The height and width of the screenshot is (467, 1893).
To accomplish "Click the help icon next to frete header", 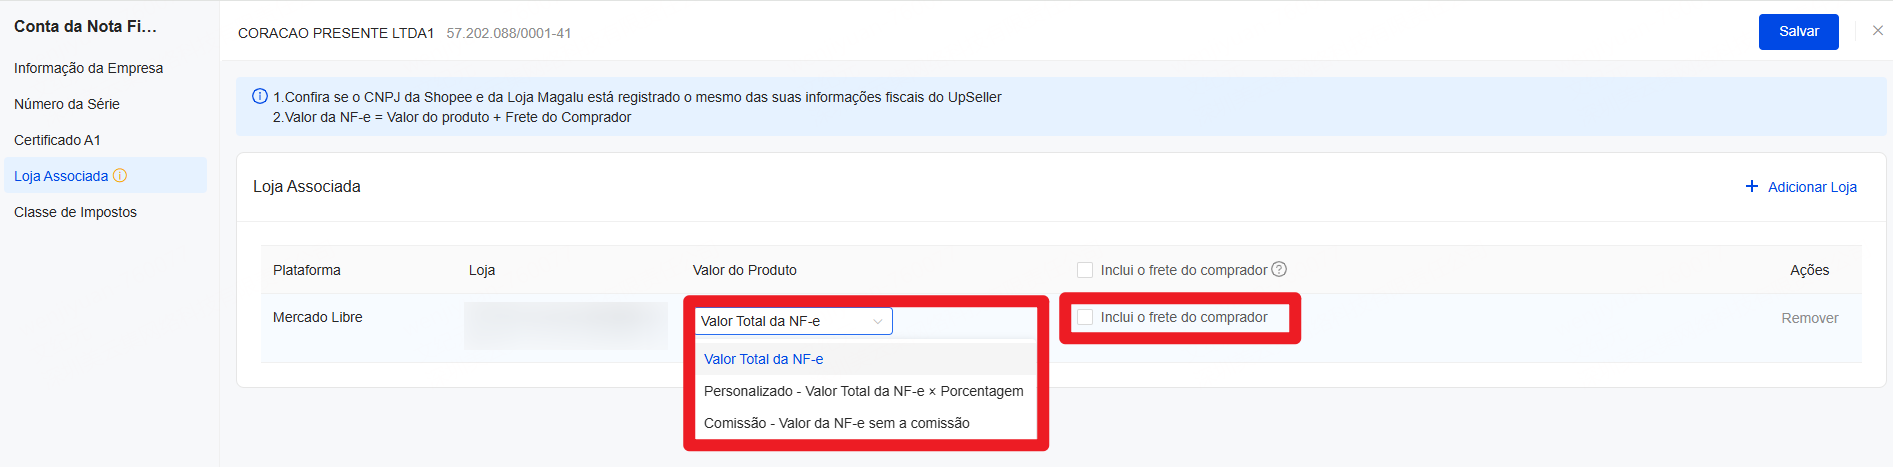I will click(x=1279, y=269).
